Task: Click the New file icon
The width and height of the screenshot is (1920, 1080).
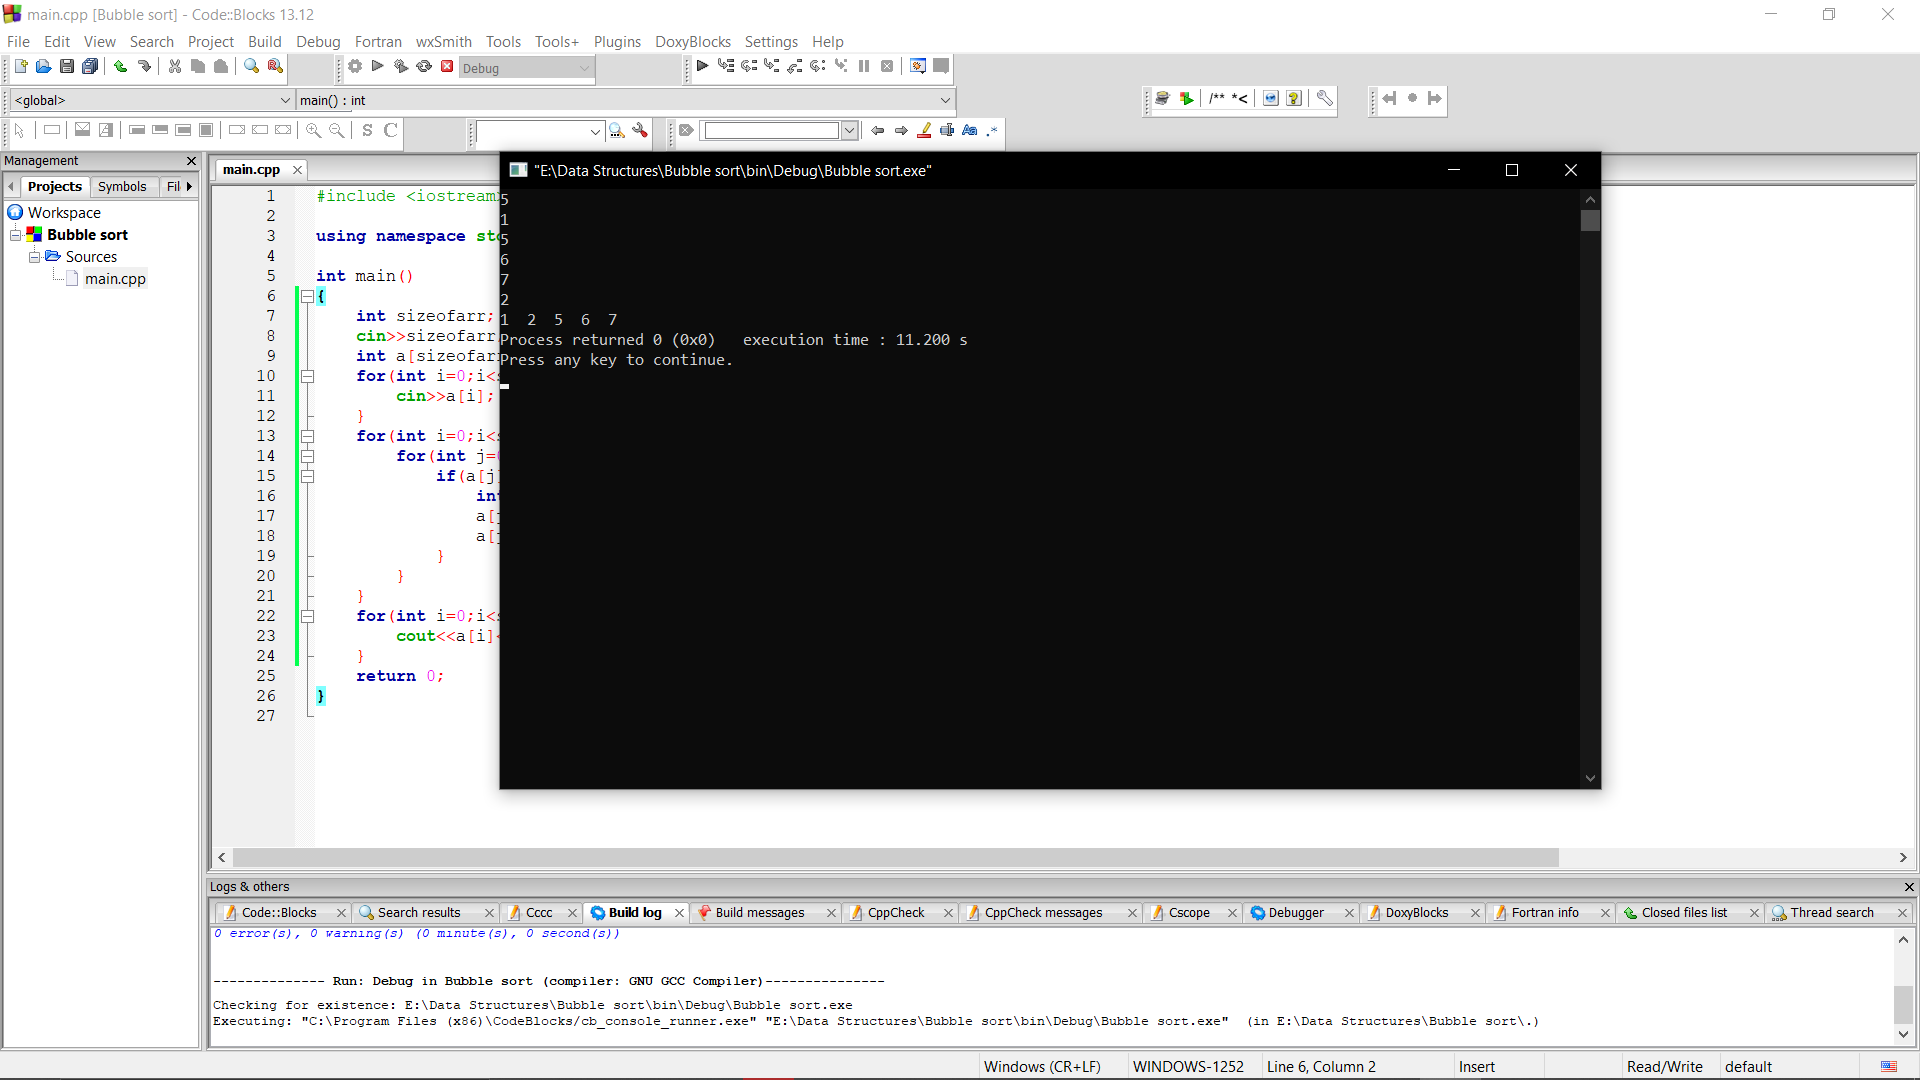Action: [x=20, y=66]
